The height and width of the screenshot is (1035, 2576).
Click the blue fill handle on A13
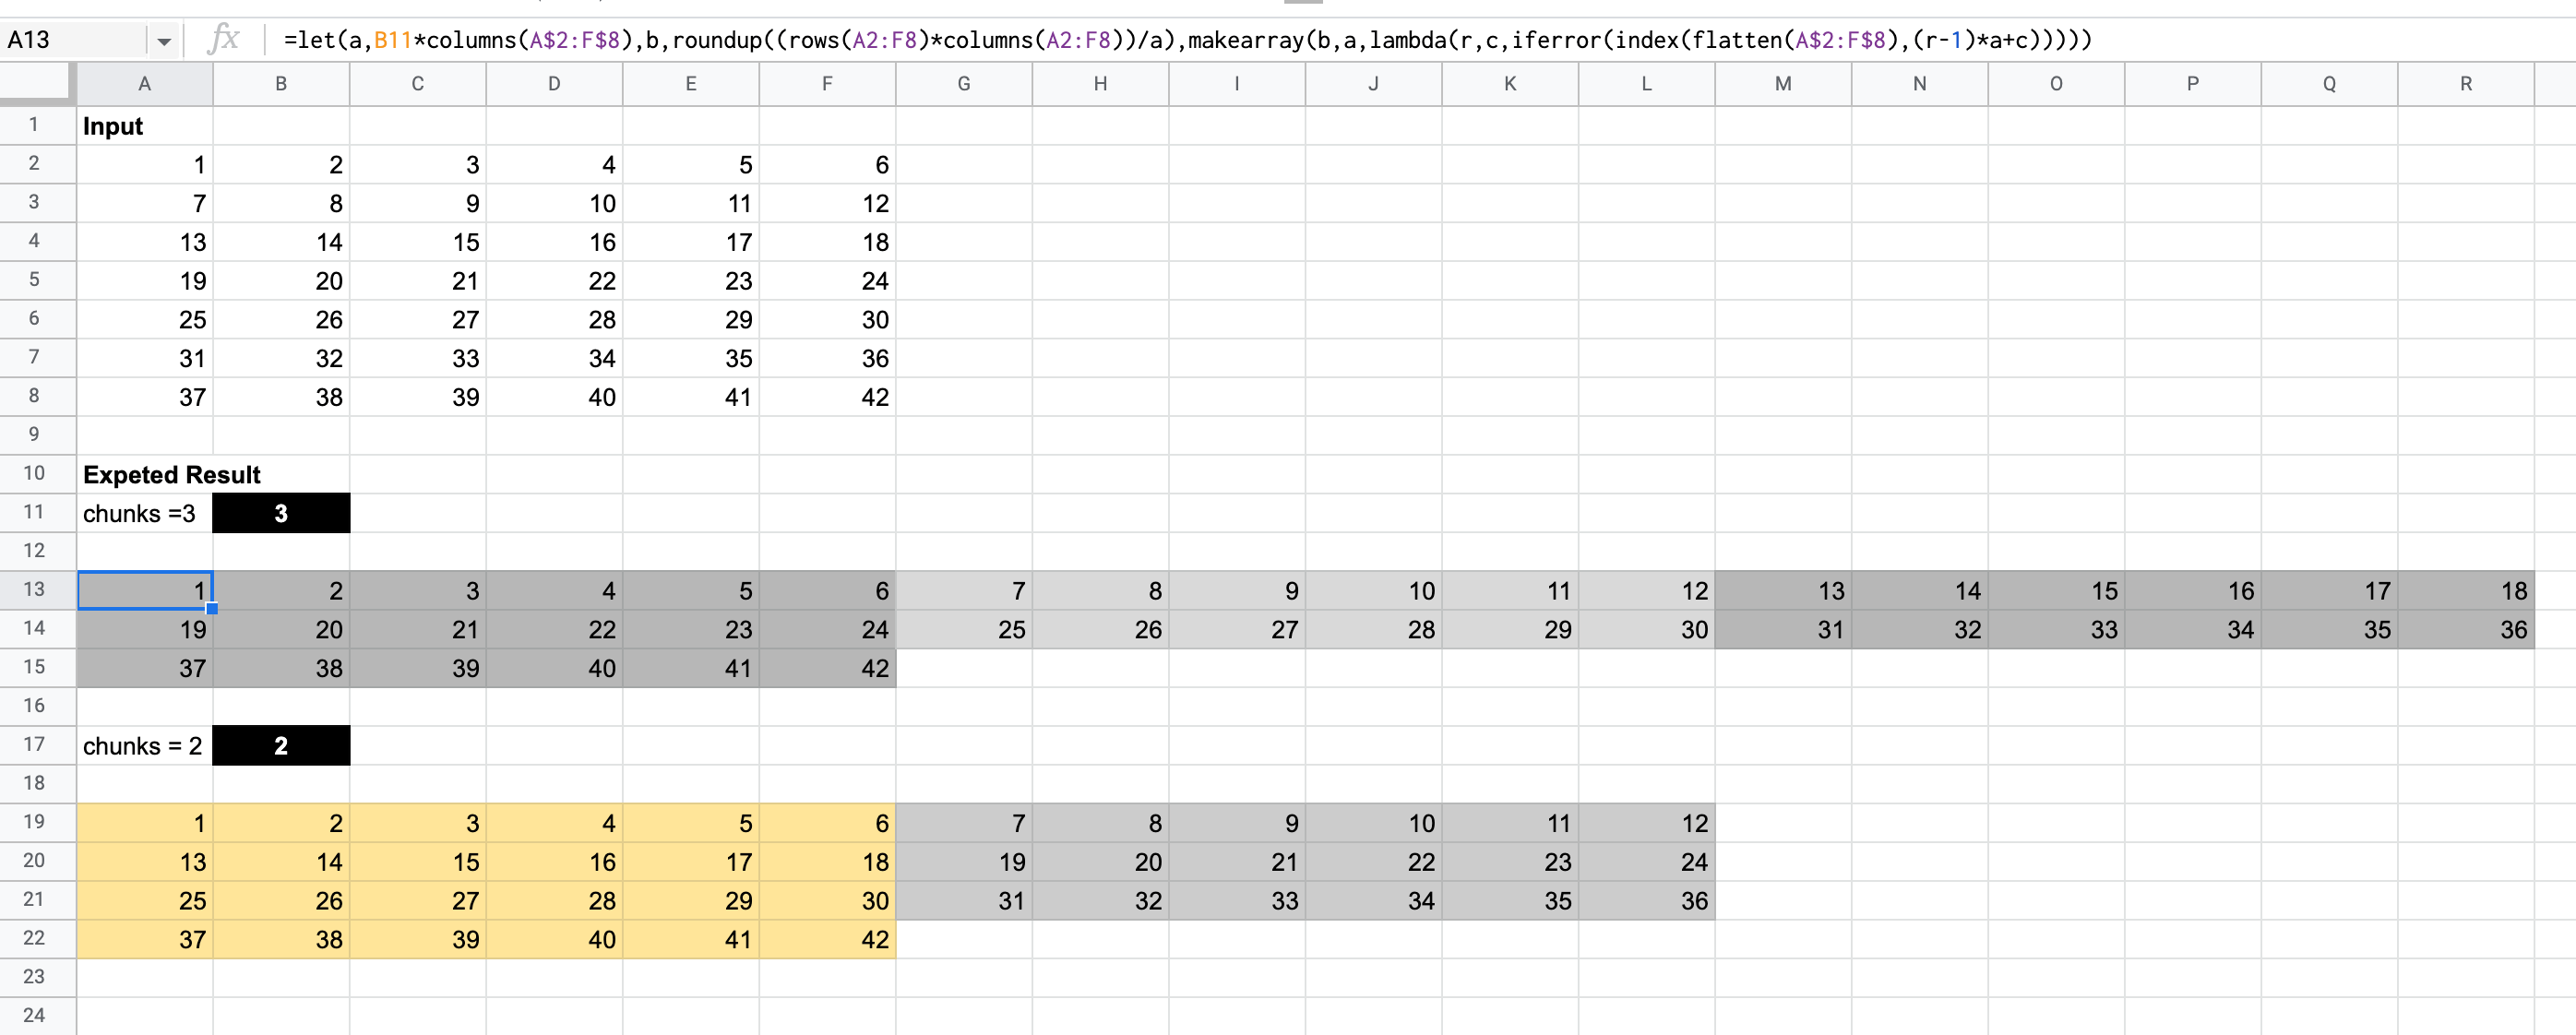pyautogui.click(x=212, y=608)
